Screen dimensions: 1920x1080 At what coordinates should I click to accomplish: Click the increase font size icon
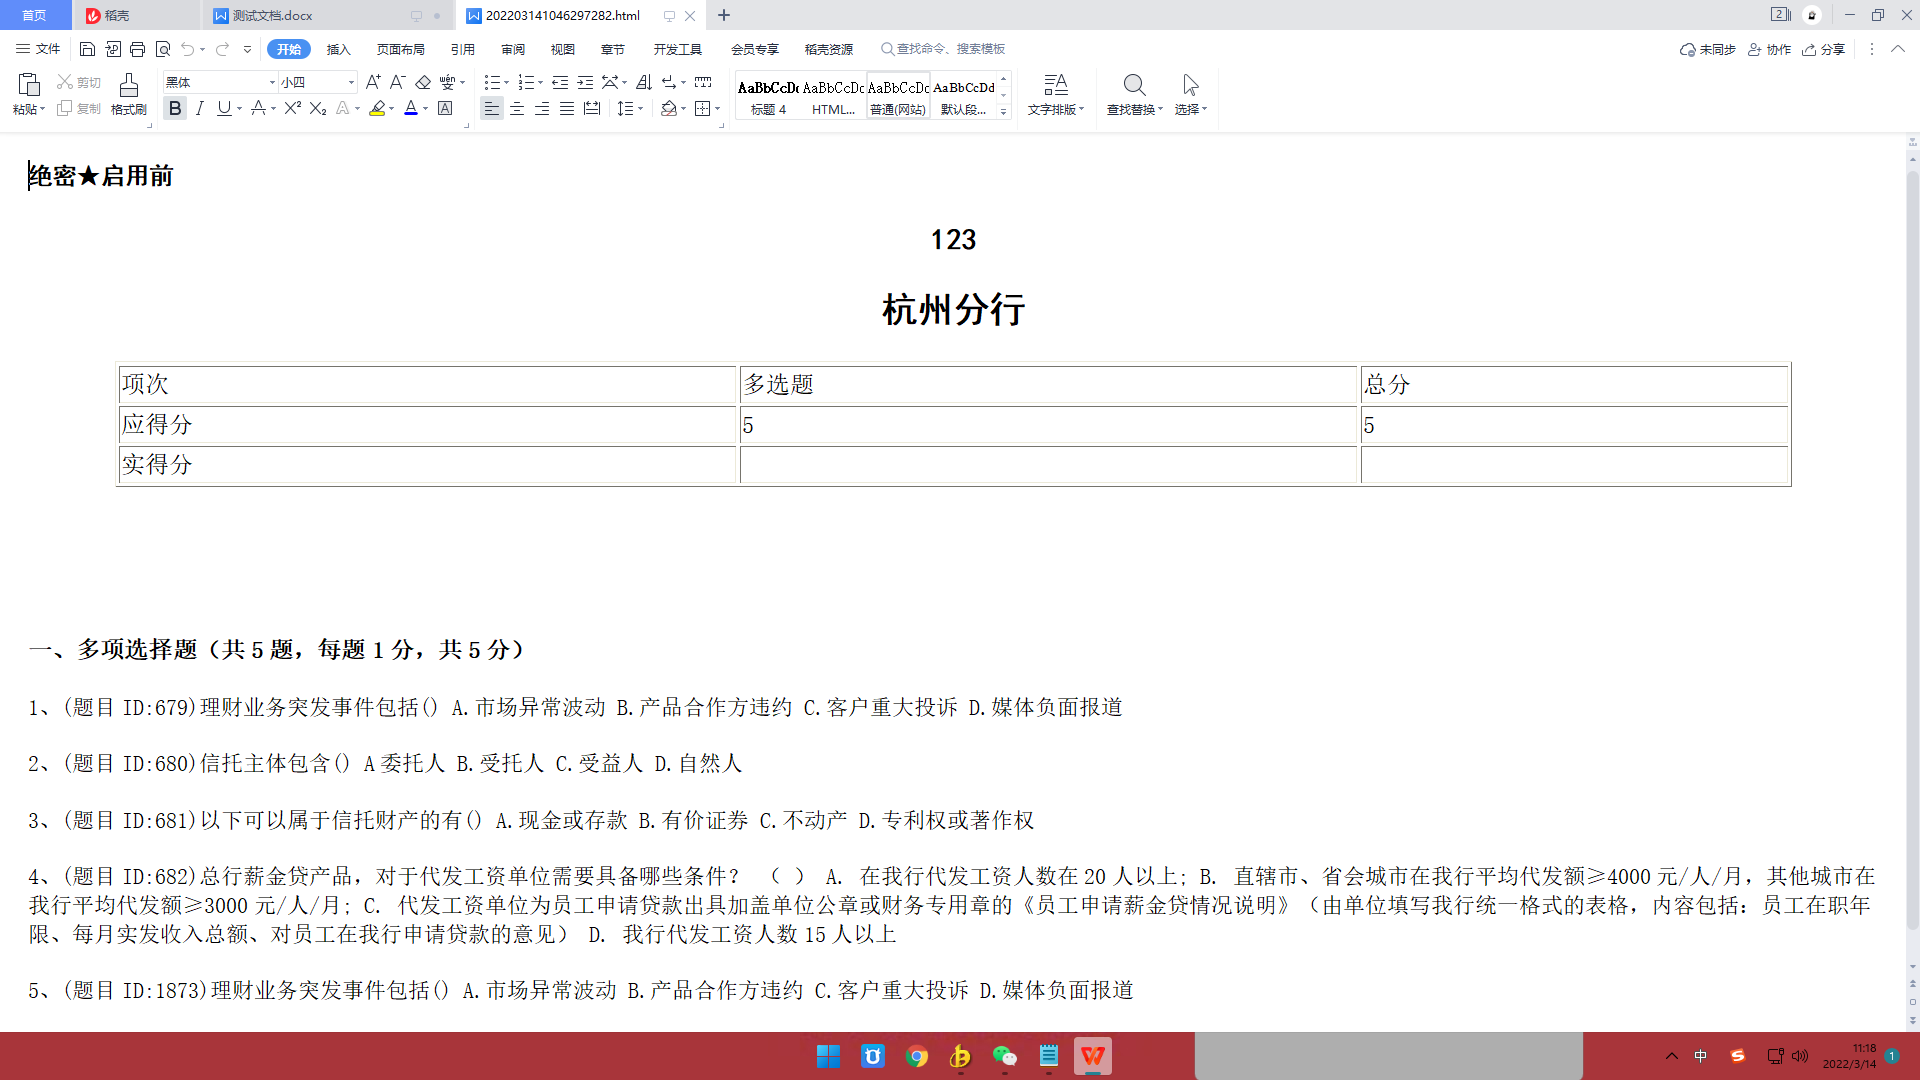coord(373,82)
